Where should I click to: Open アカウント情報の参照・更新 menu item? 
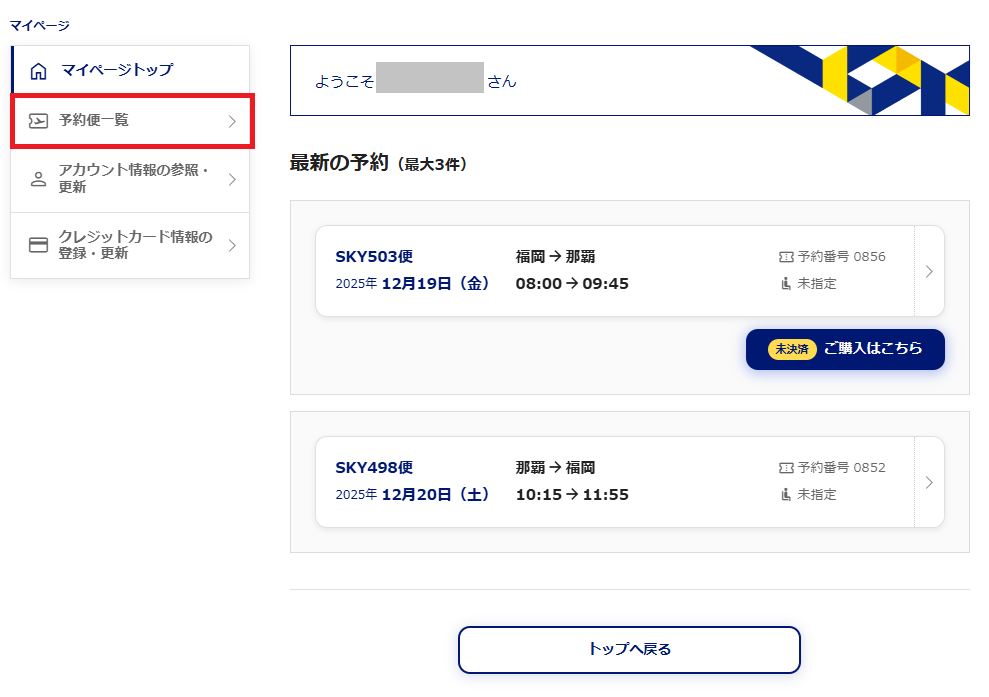[133, 179]
